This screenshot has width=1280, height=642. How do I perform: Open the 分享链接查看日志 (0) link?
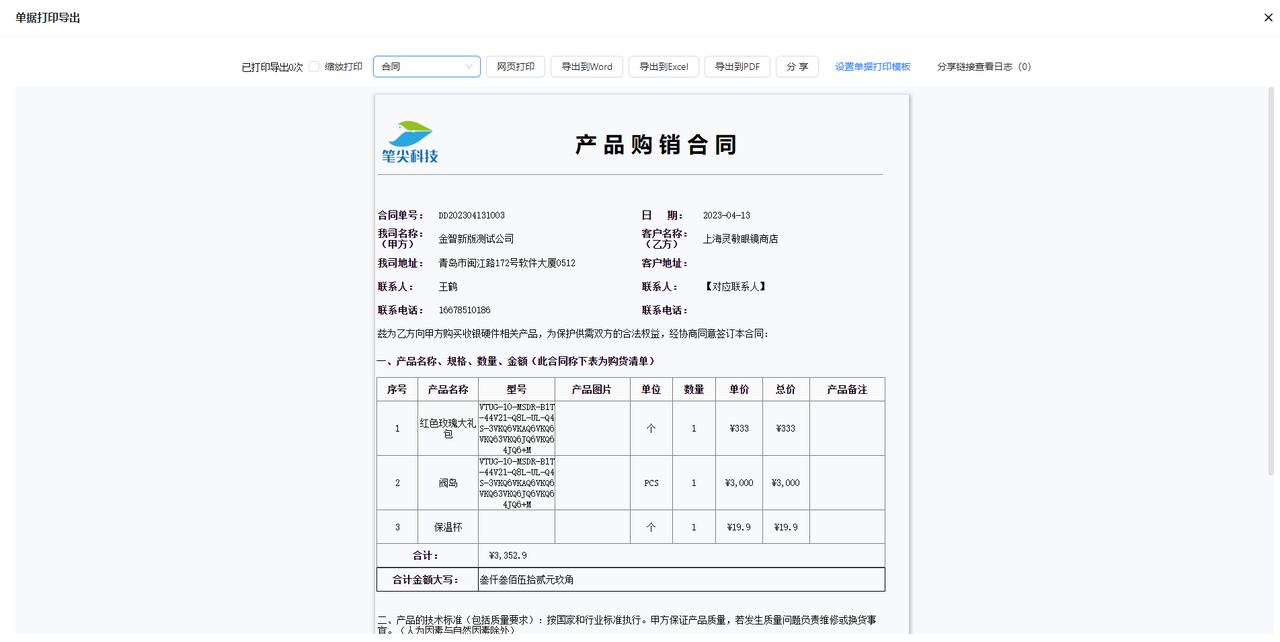(984, 67)
